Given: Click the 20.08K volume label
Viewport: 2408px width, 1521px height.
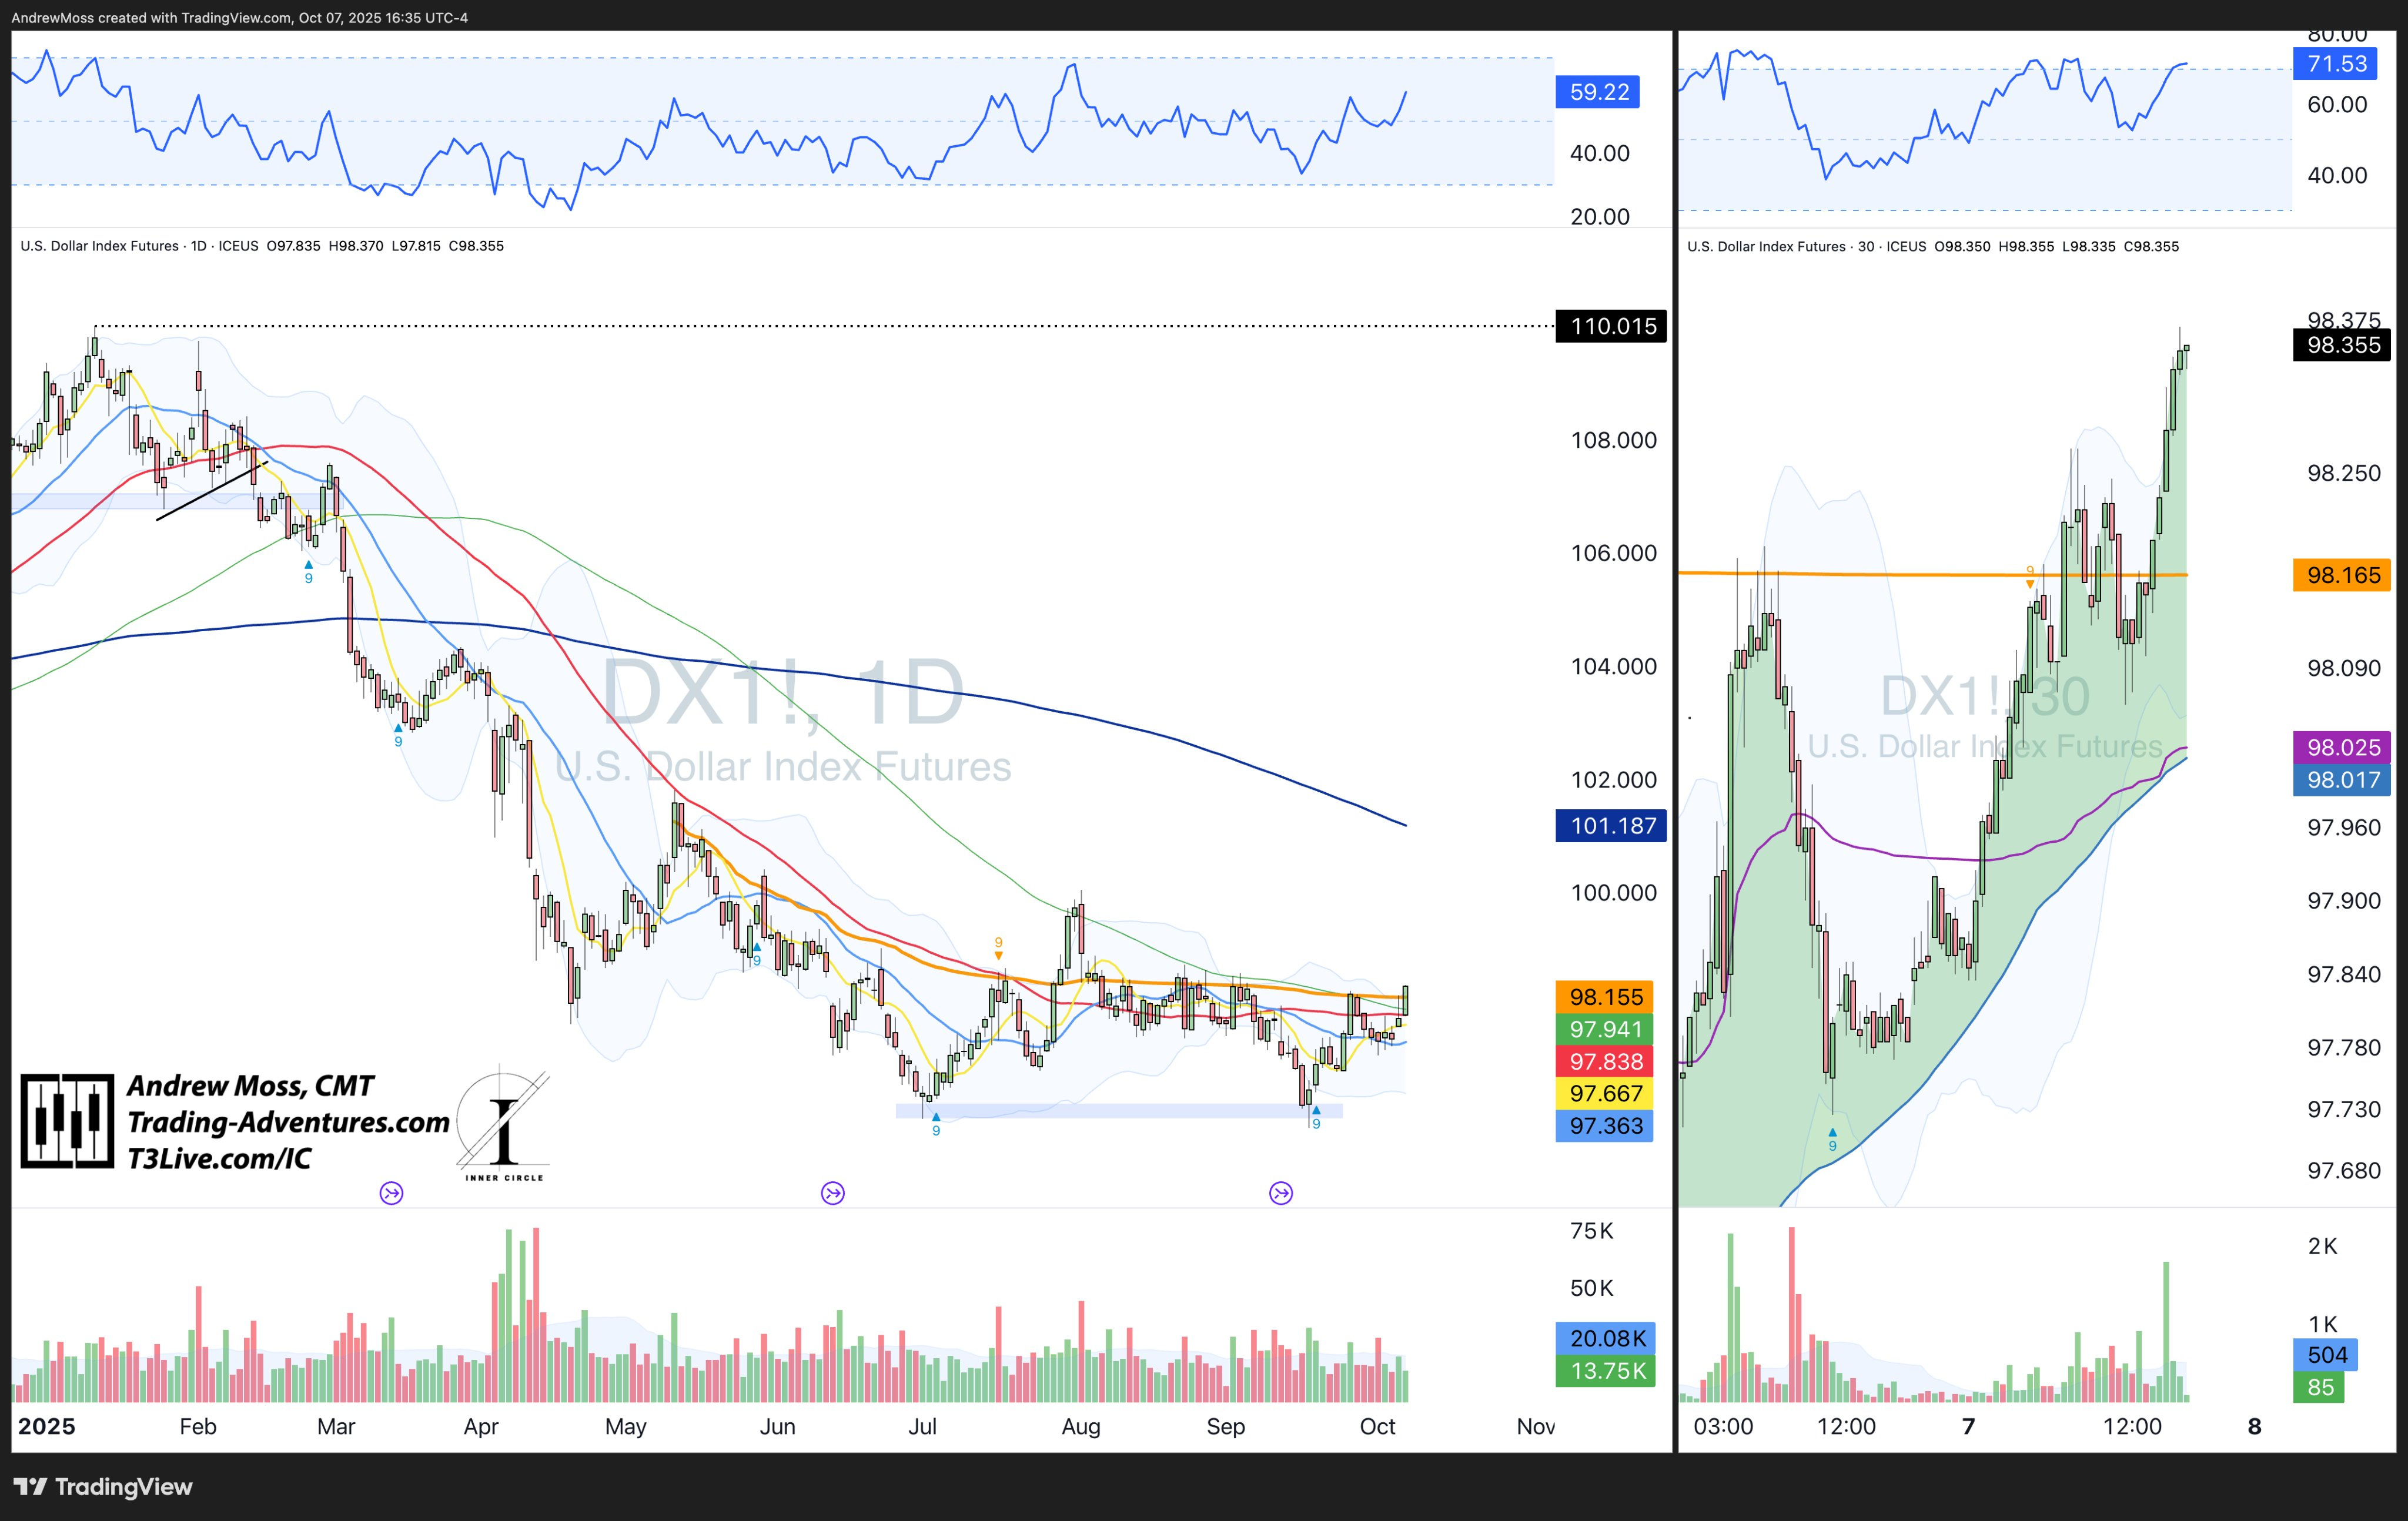Looking at the screenshot, I should (x=1606, y=1338).
